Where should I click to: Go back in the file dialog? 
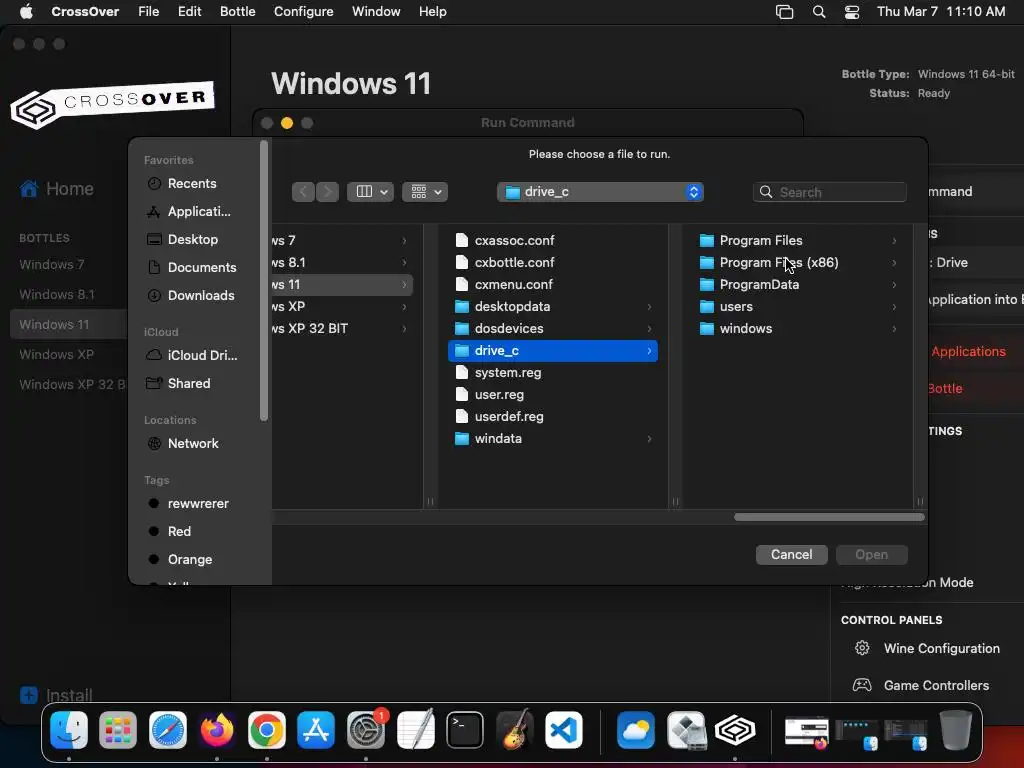pyautogui.click(x=303, y=192)
